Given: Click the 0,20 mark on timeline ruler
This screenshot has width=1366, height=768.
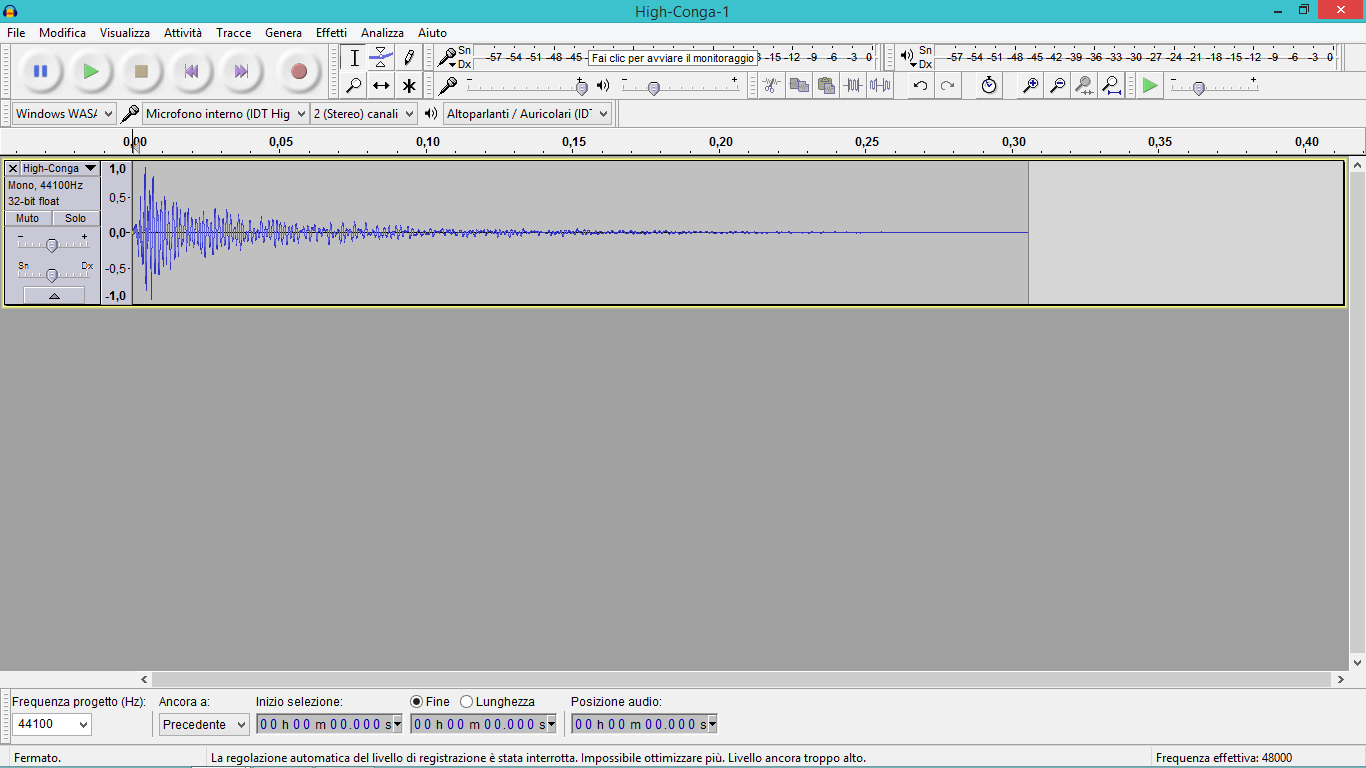Looking at the screenshot, I should [720, 142].
